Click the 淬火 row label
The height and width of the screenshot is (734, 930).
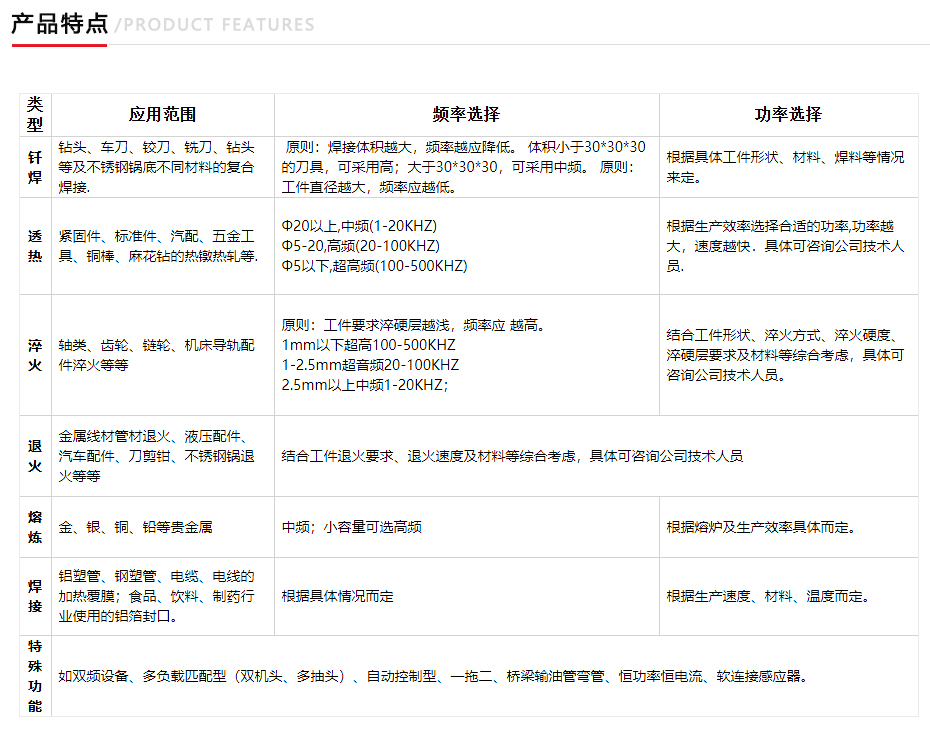35,355
